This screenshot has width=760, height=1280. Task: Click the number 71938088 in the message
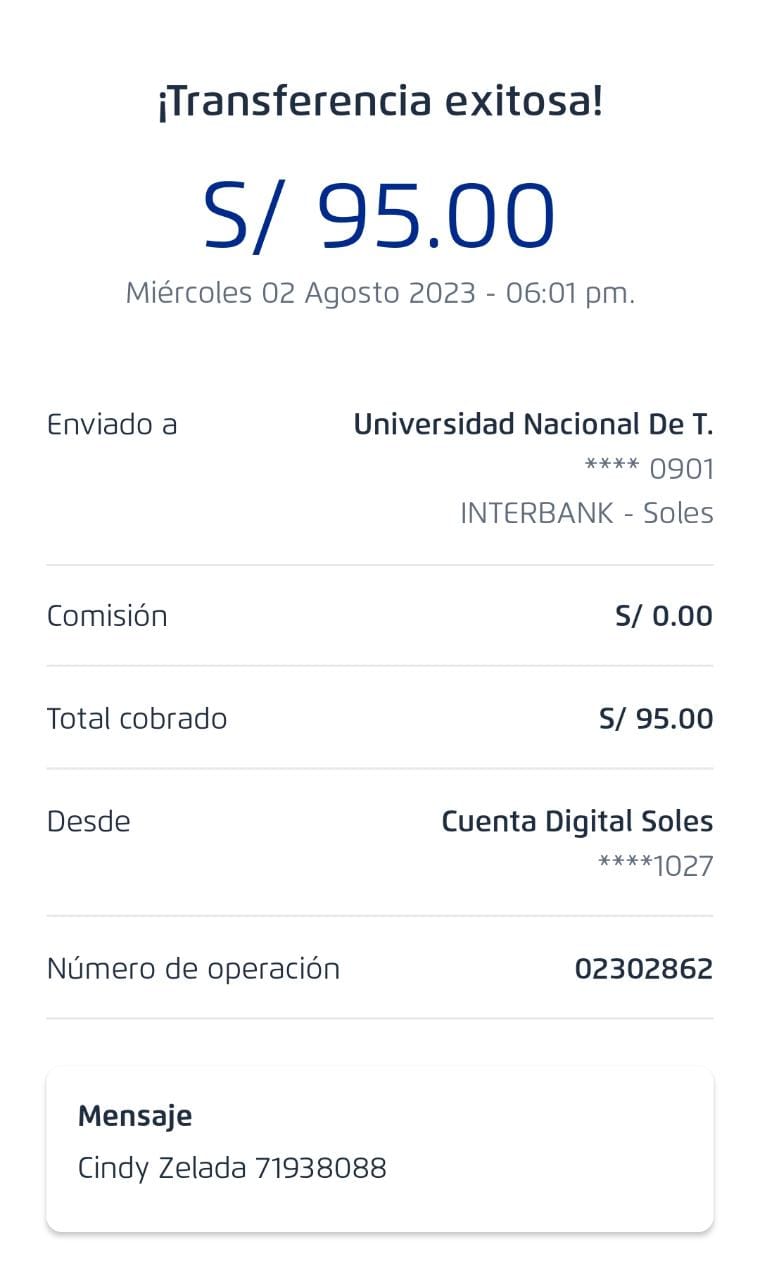click(320, 1168)
